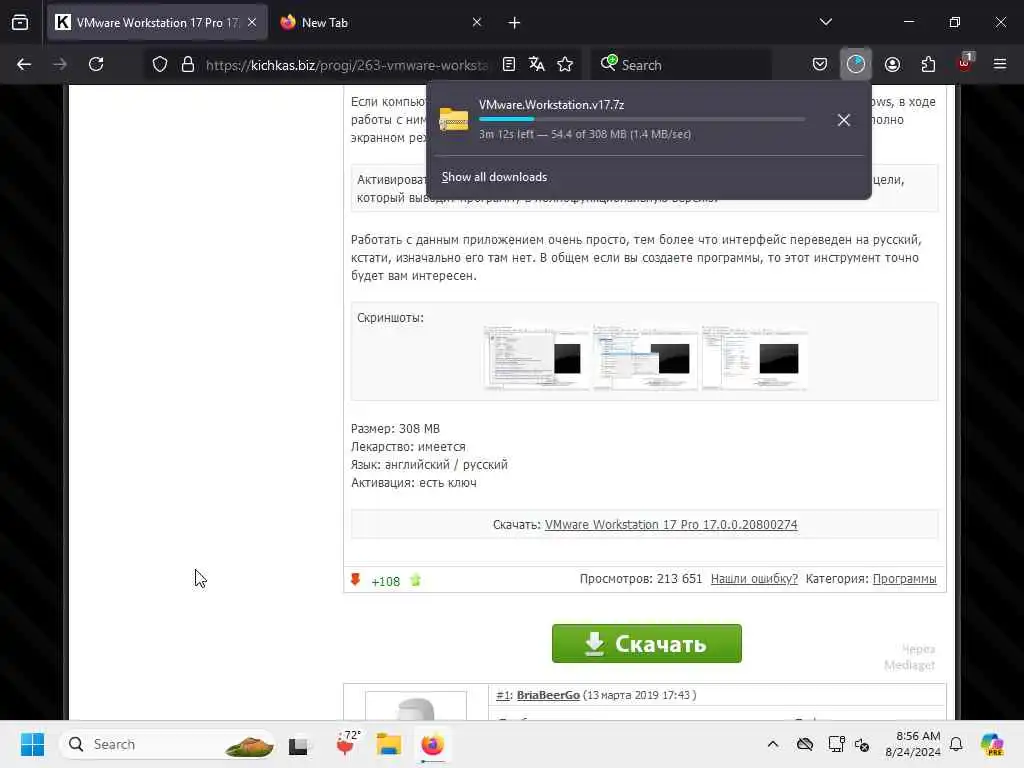1024x768 pixels.
Task: Open the tracking protection shield icon
Action: tap(159, 64)
